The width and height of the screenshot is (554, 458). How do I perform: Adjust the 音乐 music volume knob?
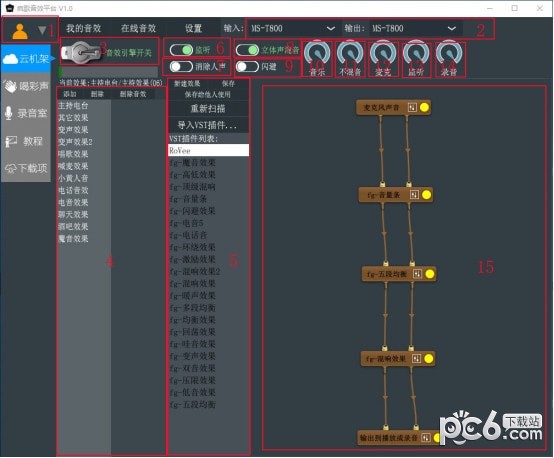[317, 53]
